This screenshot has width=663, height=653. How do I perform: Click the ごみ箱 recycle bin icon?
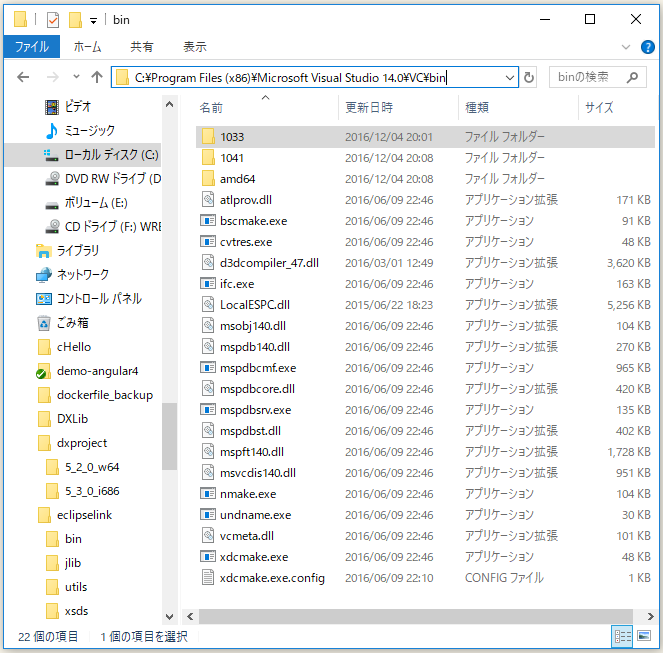[x=44, y=323]
